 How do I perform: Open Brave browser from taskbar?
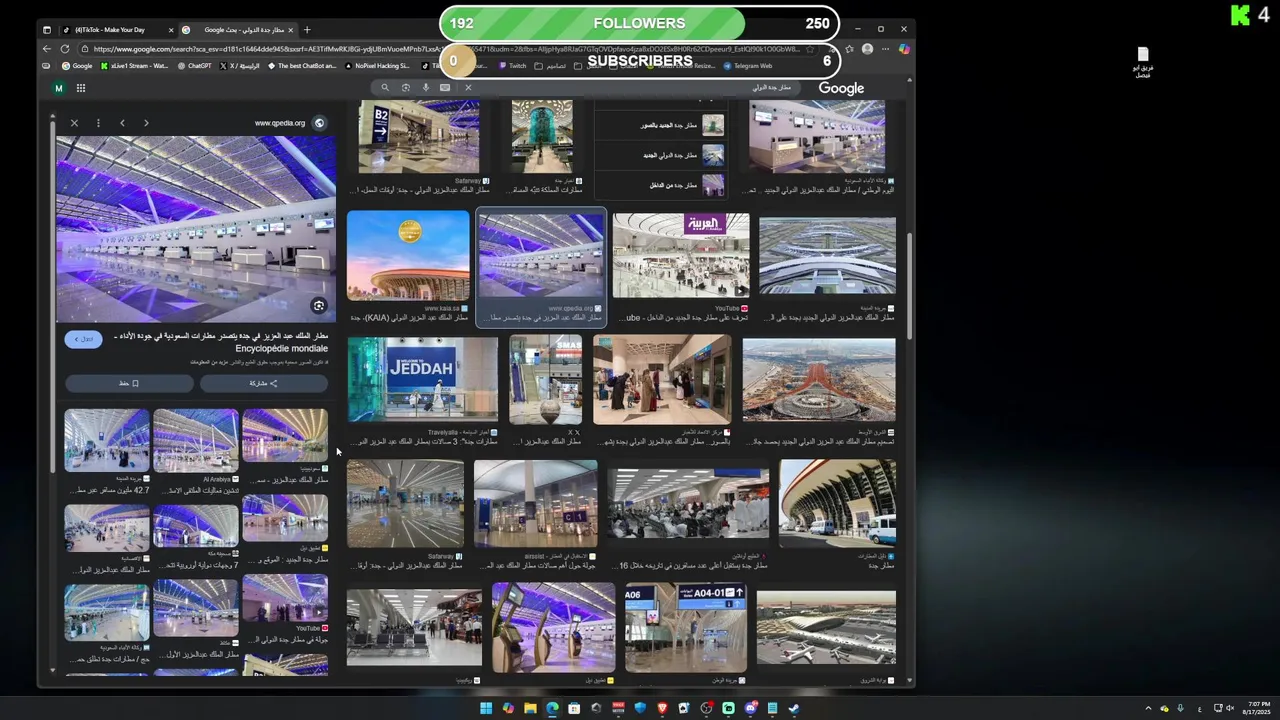[x=662, y=708]
